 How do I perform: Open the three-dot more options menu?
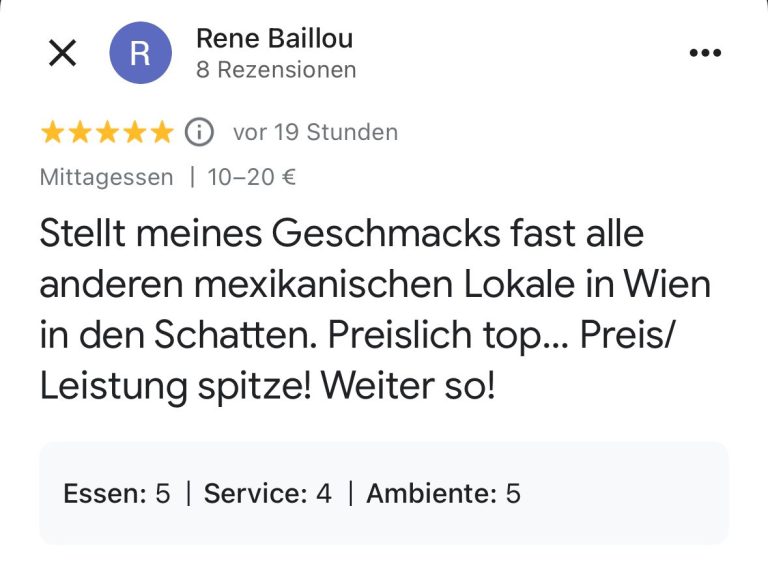[x=705, y=54]
